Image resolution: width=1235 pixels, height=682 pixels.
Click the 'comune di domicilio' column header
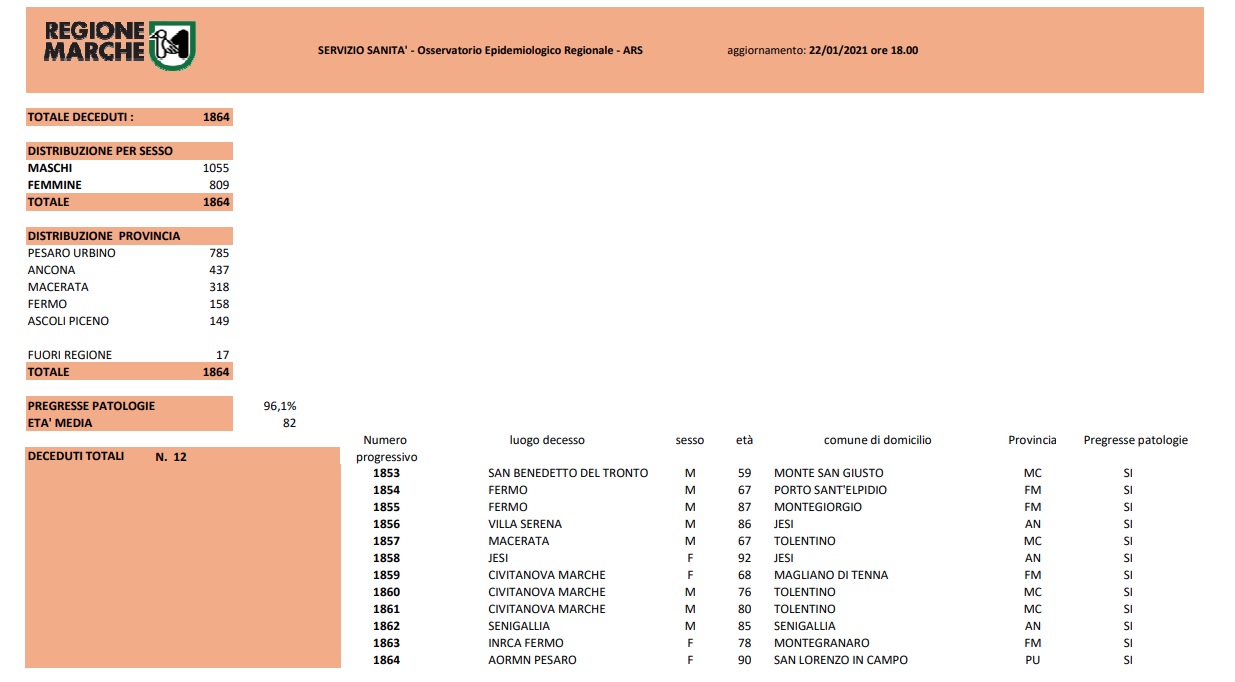(877, 440)
